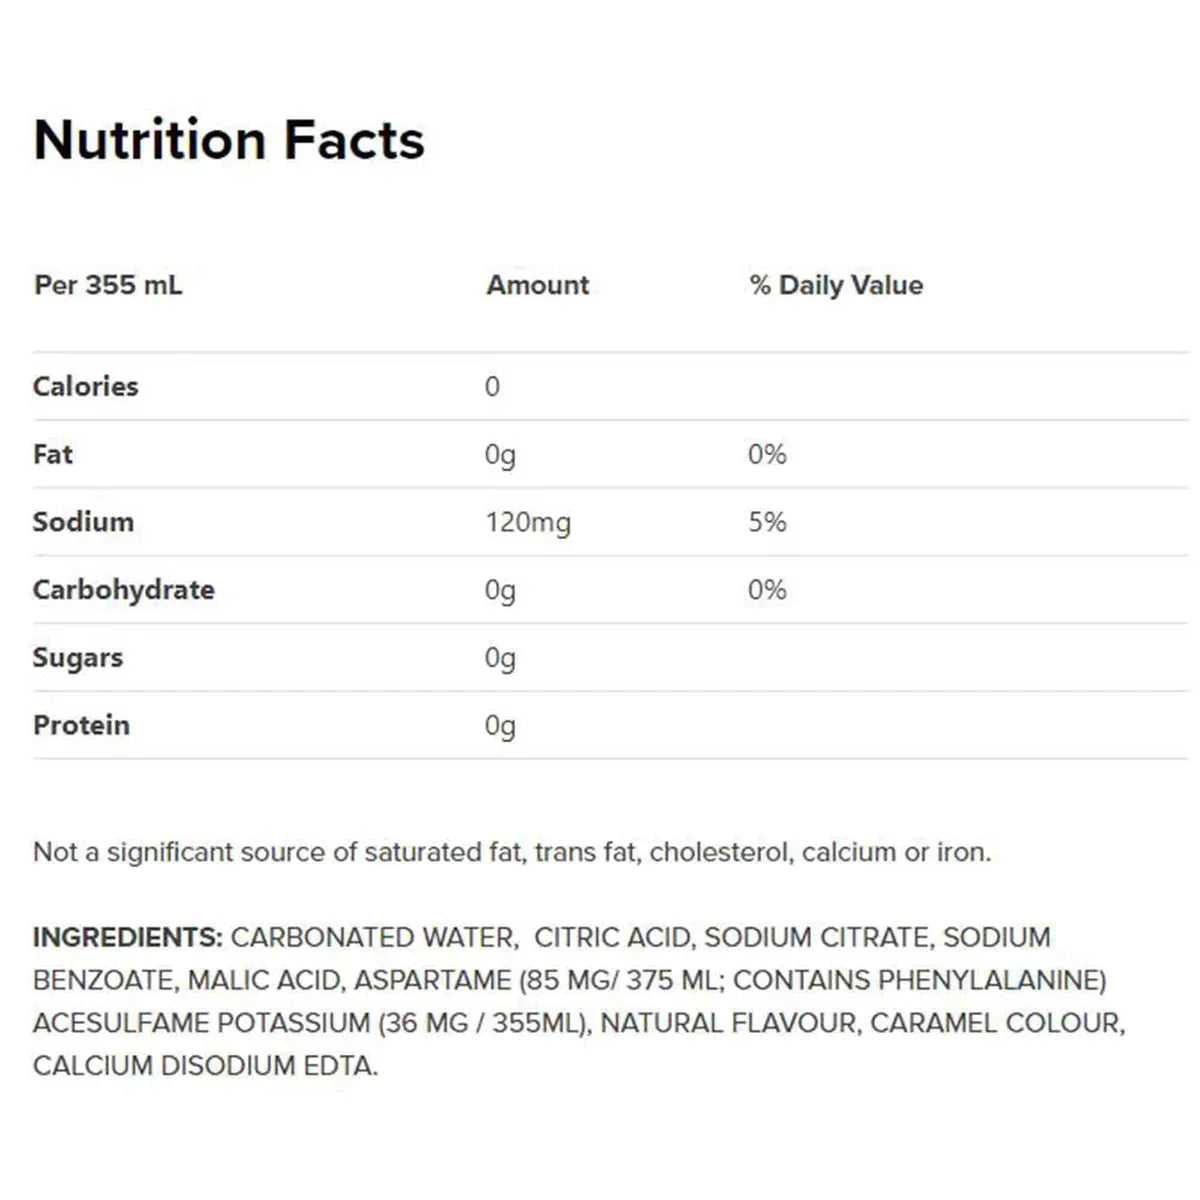Click the Fat daily value 0%

tap(767, 455)
